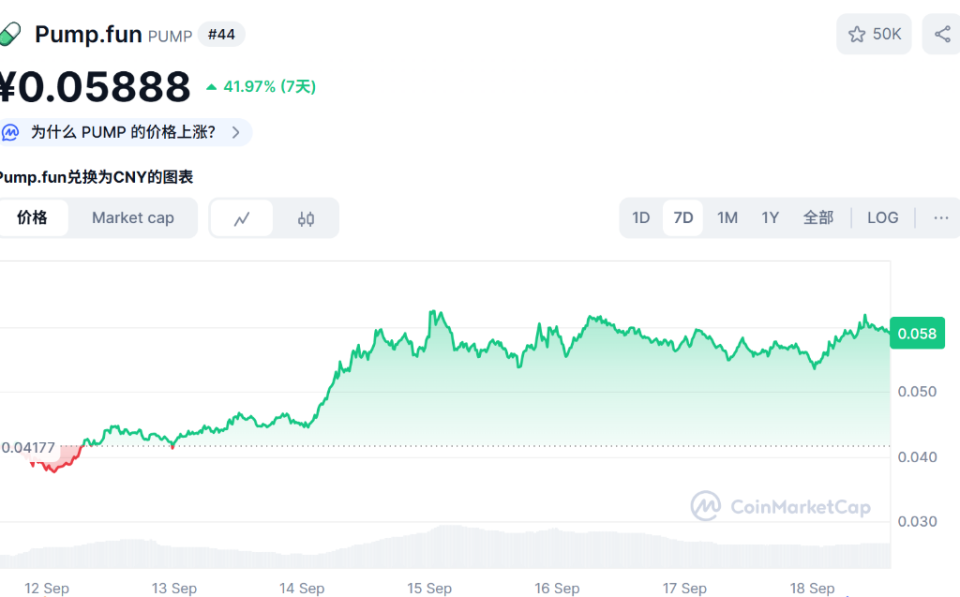Click the #44 rank badge
This screenshot has height=597, width=960.
pos(221,34)
